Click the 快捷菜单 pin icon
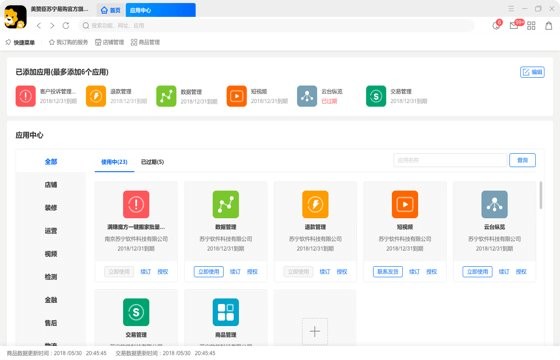The width and height of the screenshot is (560, 360). pos(8,42)
